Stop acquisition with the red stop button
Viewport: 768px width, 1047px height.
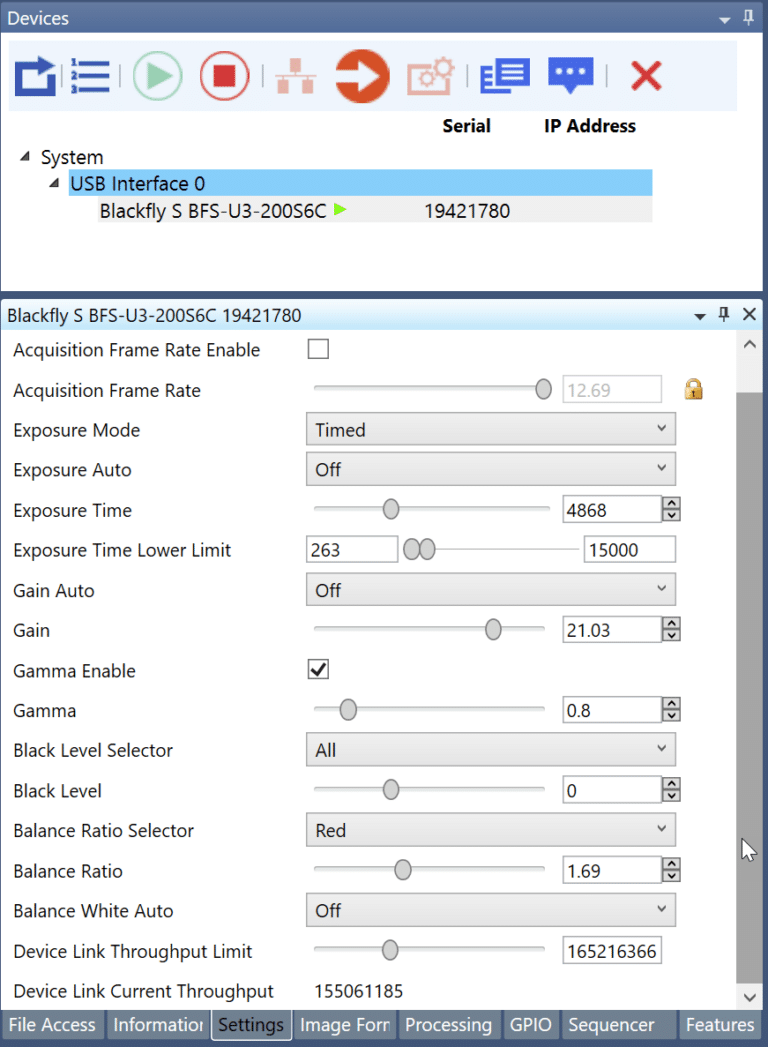click(224, 76)
